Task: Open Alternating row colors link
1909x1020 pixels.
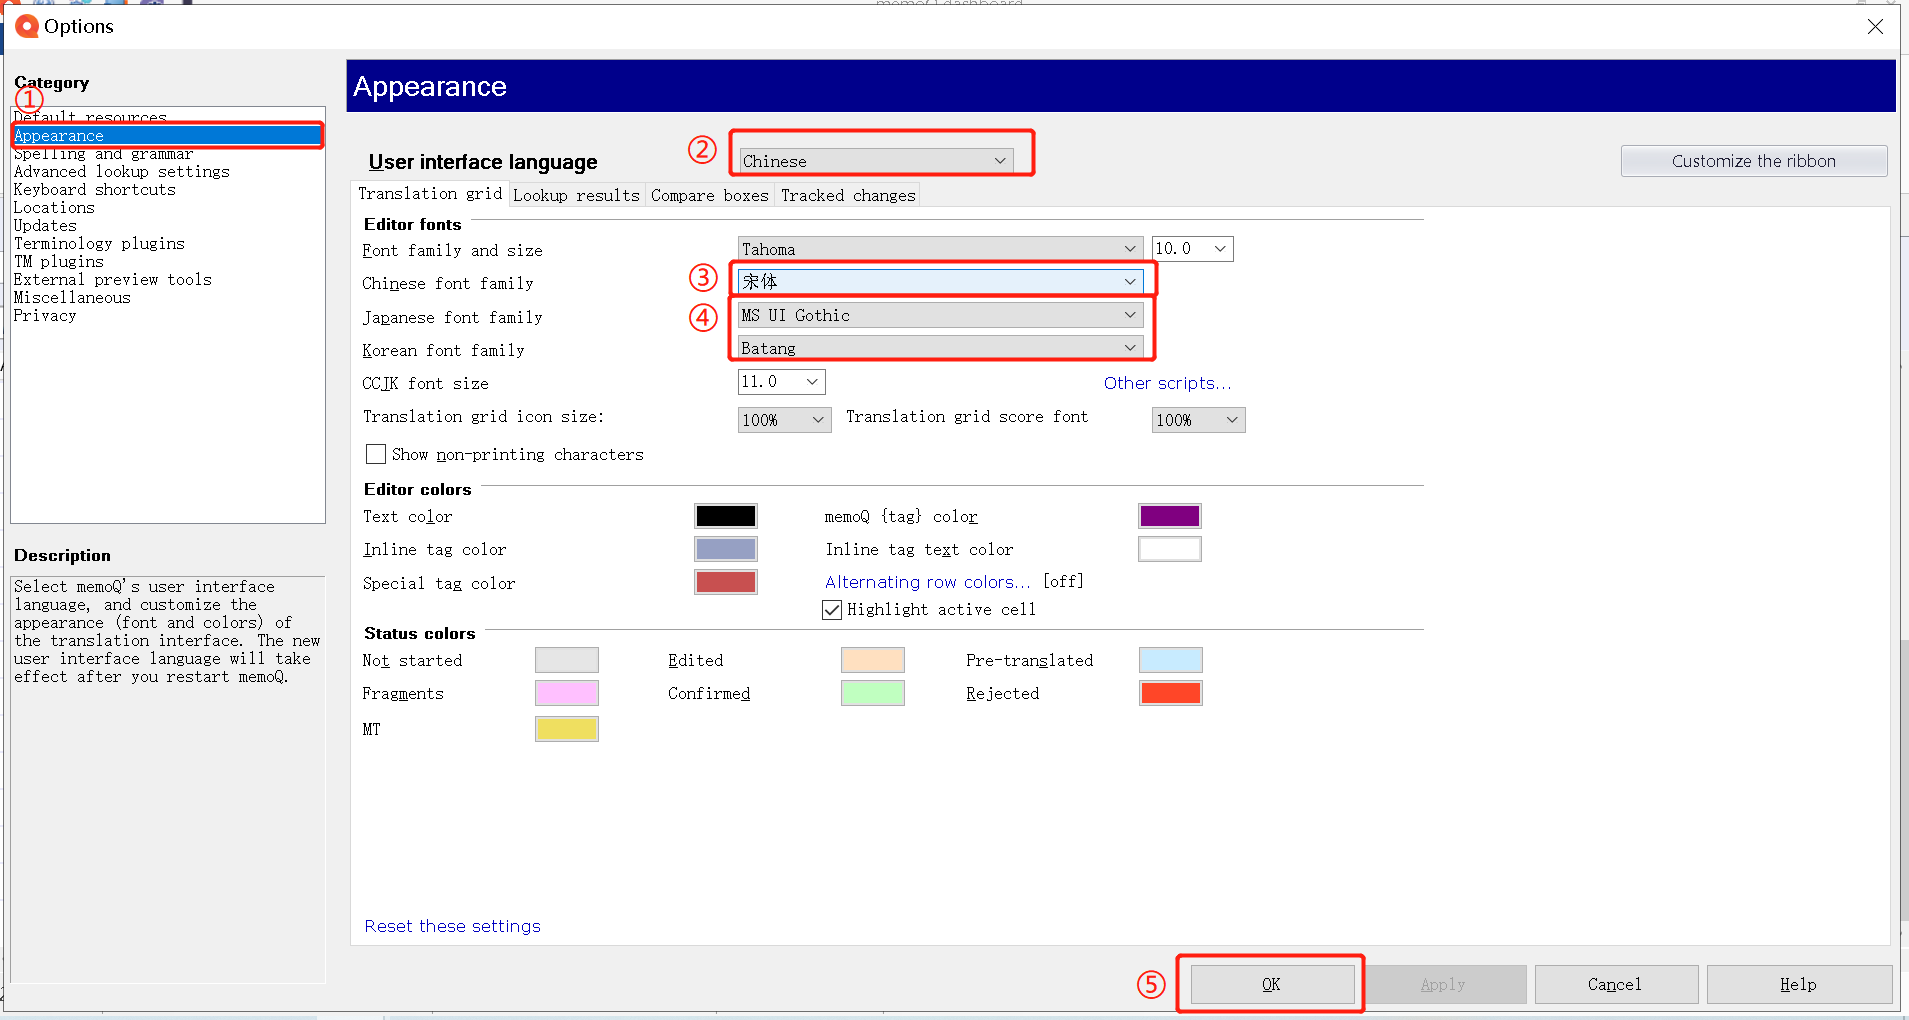Action: (x=927, y=582)
